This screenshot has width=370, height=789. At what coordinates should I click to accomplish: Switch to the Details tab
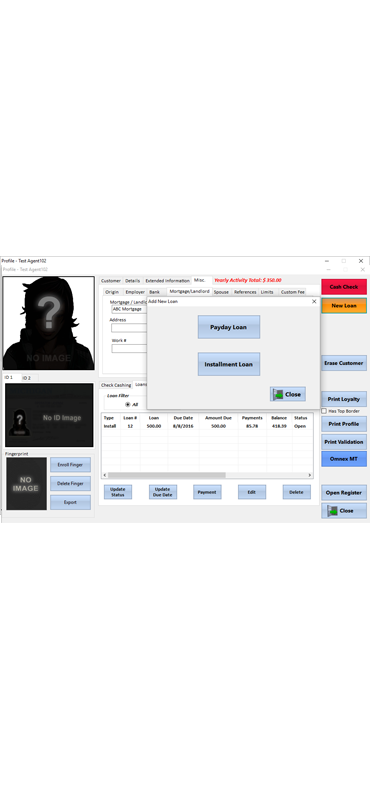[132, 281]
